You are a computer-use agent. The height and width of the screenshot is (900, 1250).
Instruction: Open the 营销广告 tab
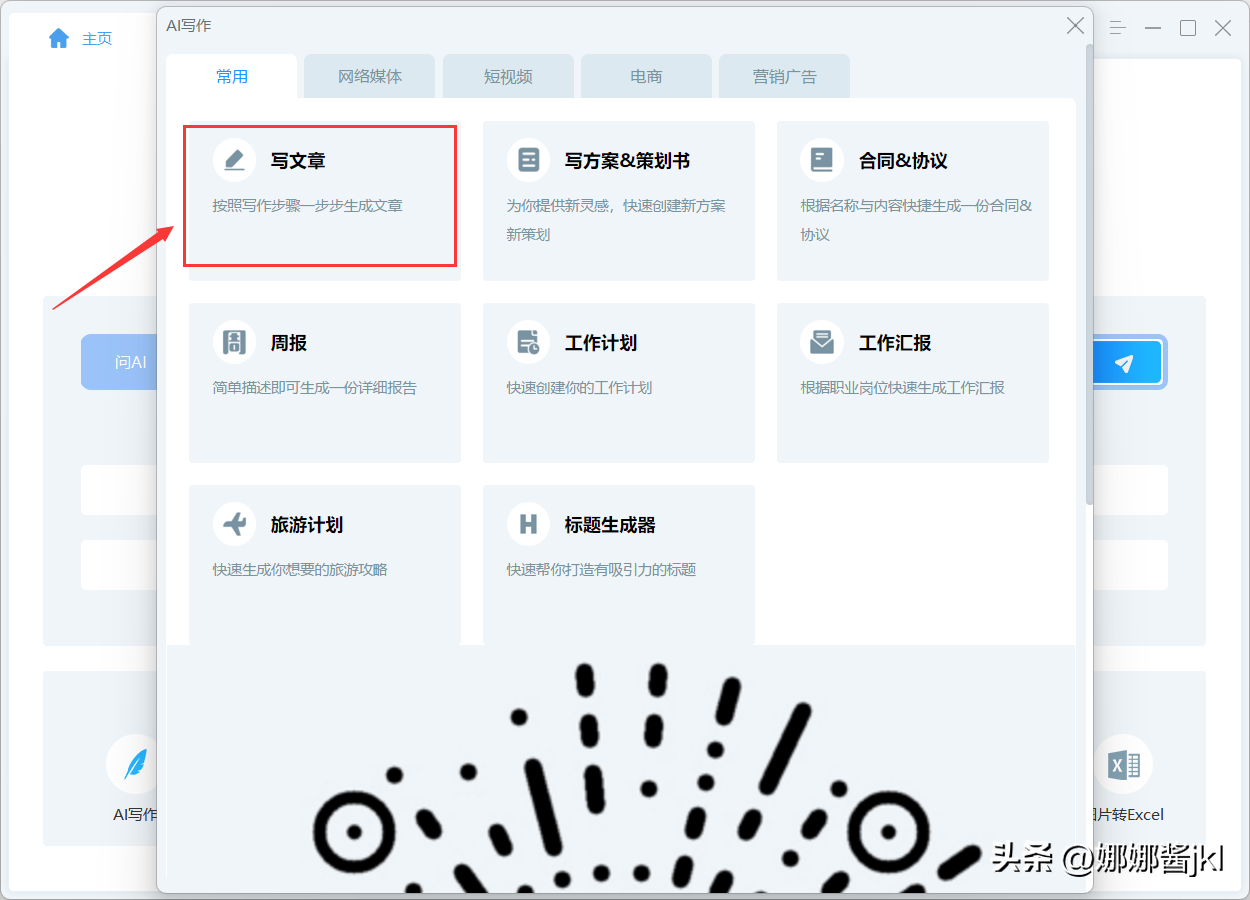point(784,76)
